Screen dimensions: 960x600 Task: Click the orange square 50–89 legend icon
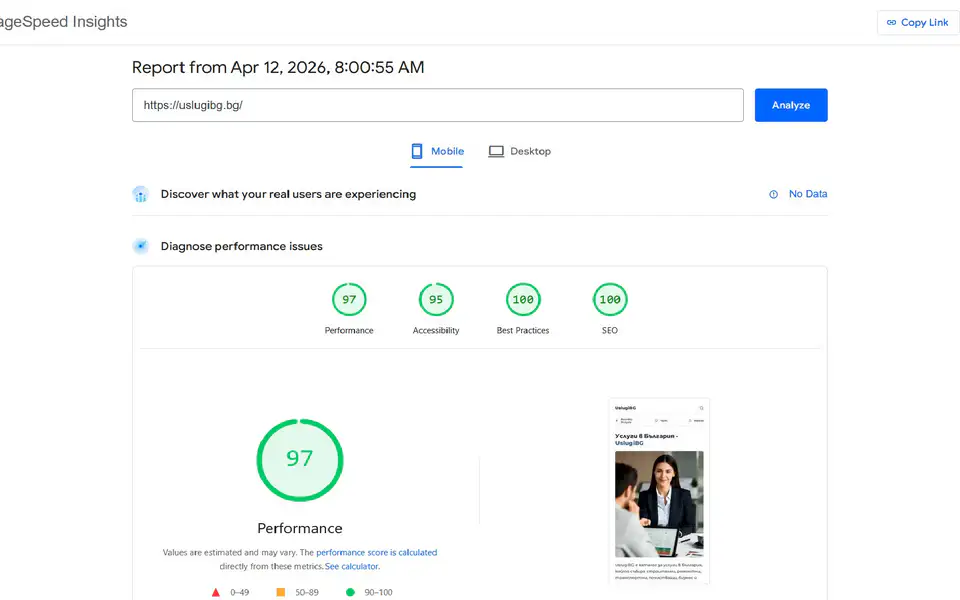(x=281, y=592)
